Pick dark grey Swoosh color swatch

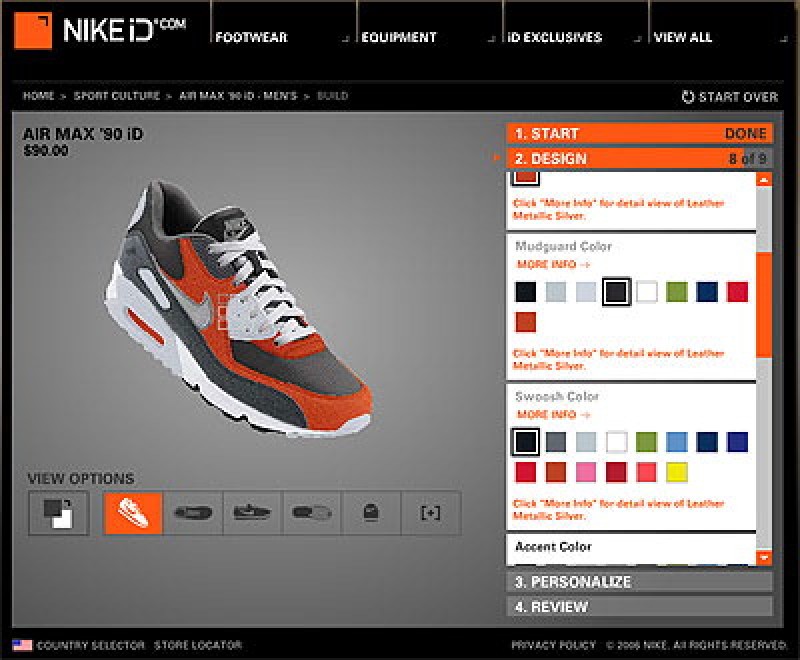[556, 442]
